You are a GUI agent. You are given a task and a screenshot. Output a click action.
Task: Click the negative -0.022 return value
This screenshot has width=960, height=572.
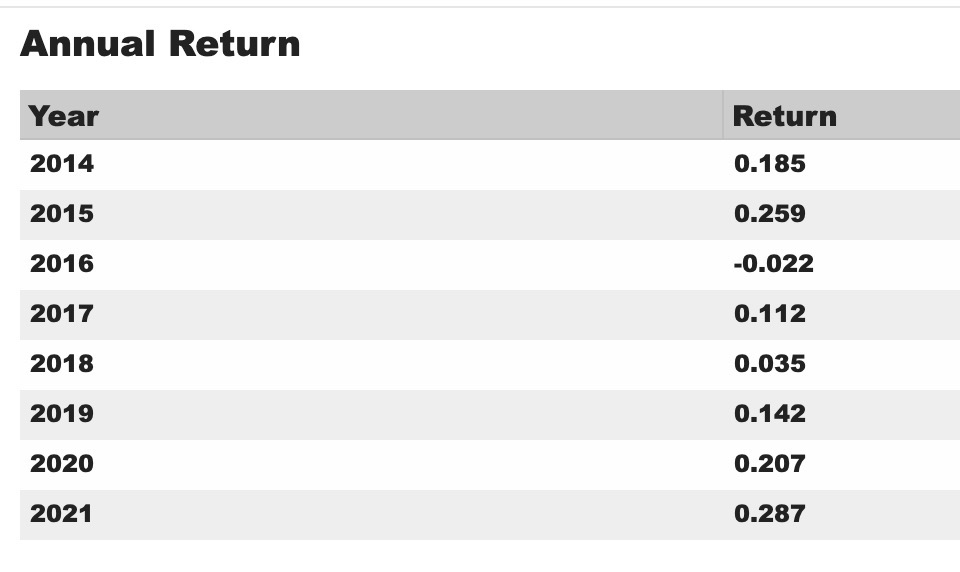773,264
